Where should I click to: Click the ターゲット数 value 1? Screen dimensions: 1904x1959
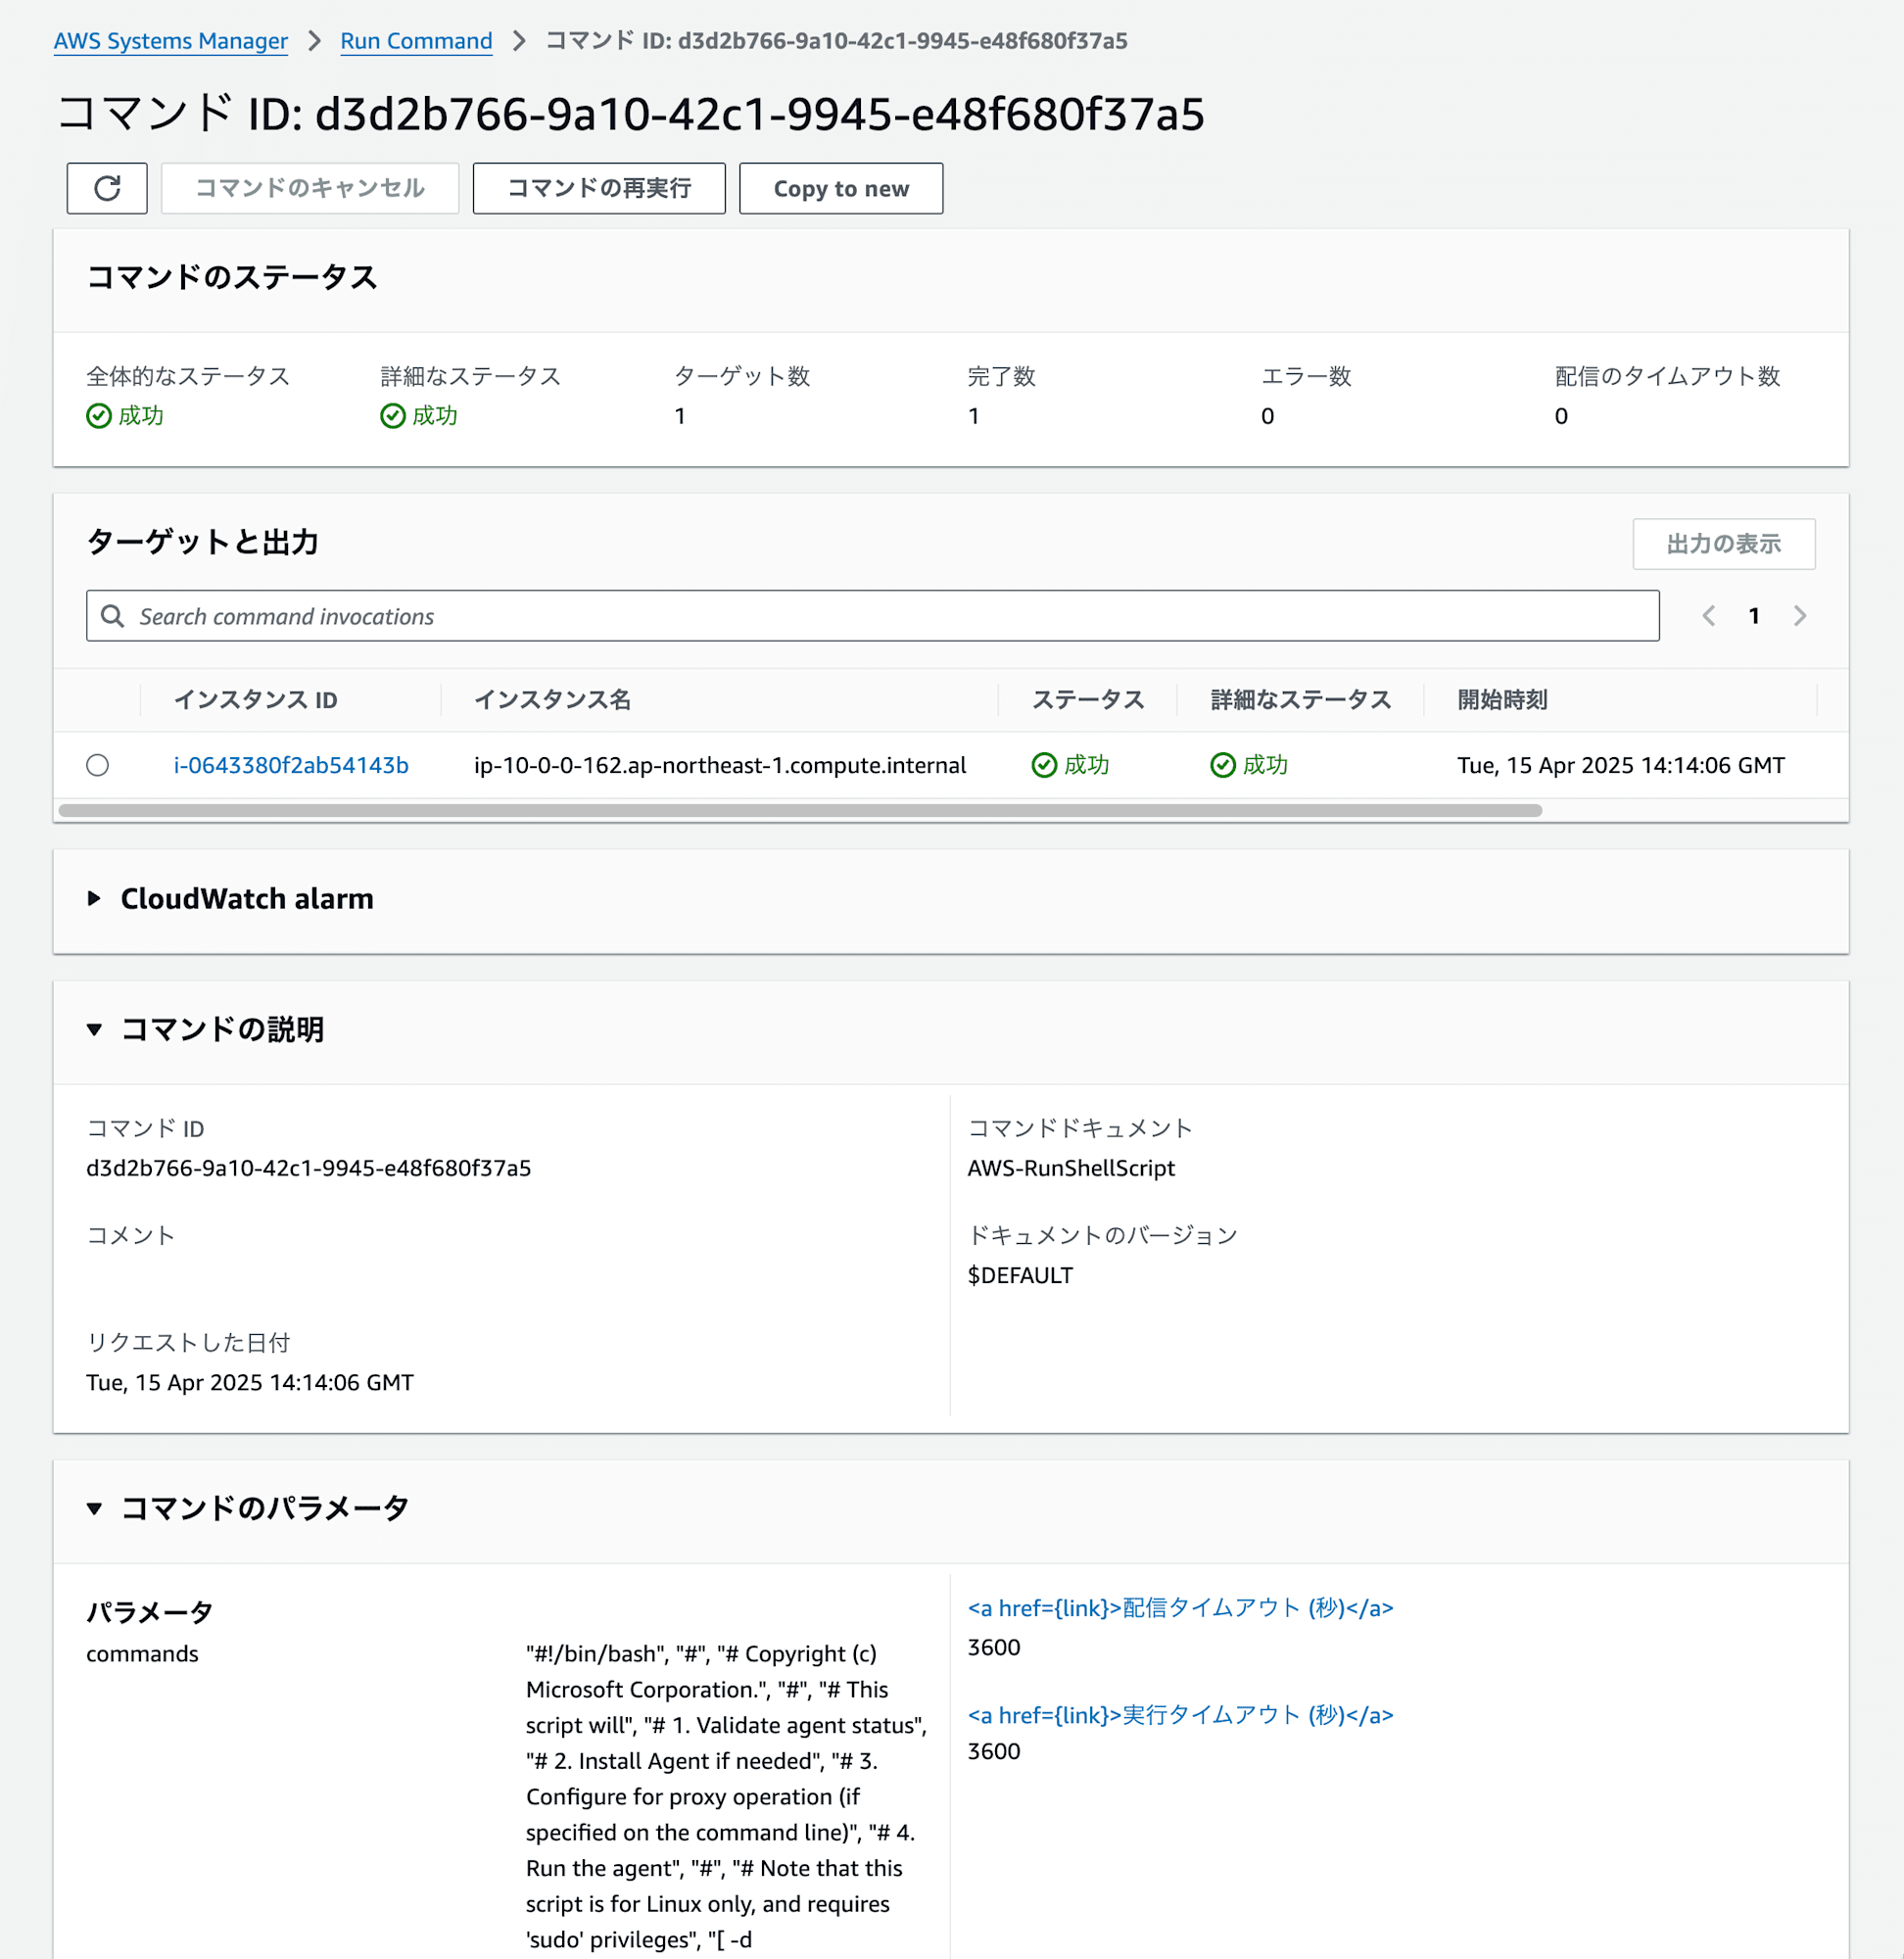[x=680, y=416]
